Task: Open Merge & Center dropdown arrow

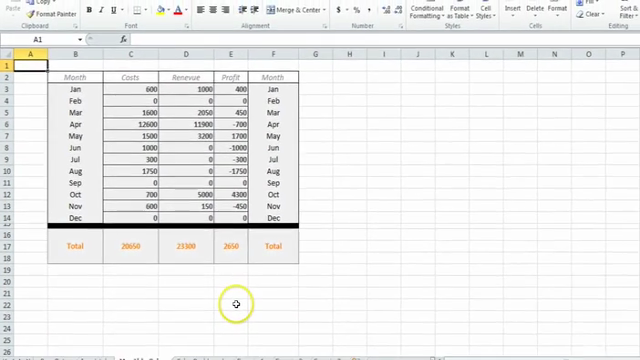Action: 324,10
